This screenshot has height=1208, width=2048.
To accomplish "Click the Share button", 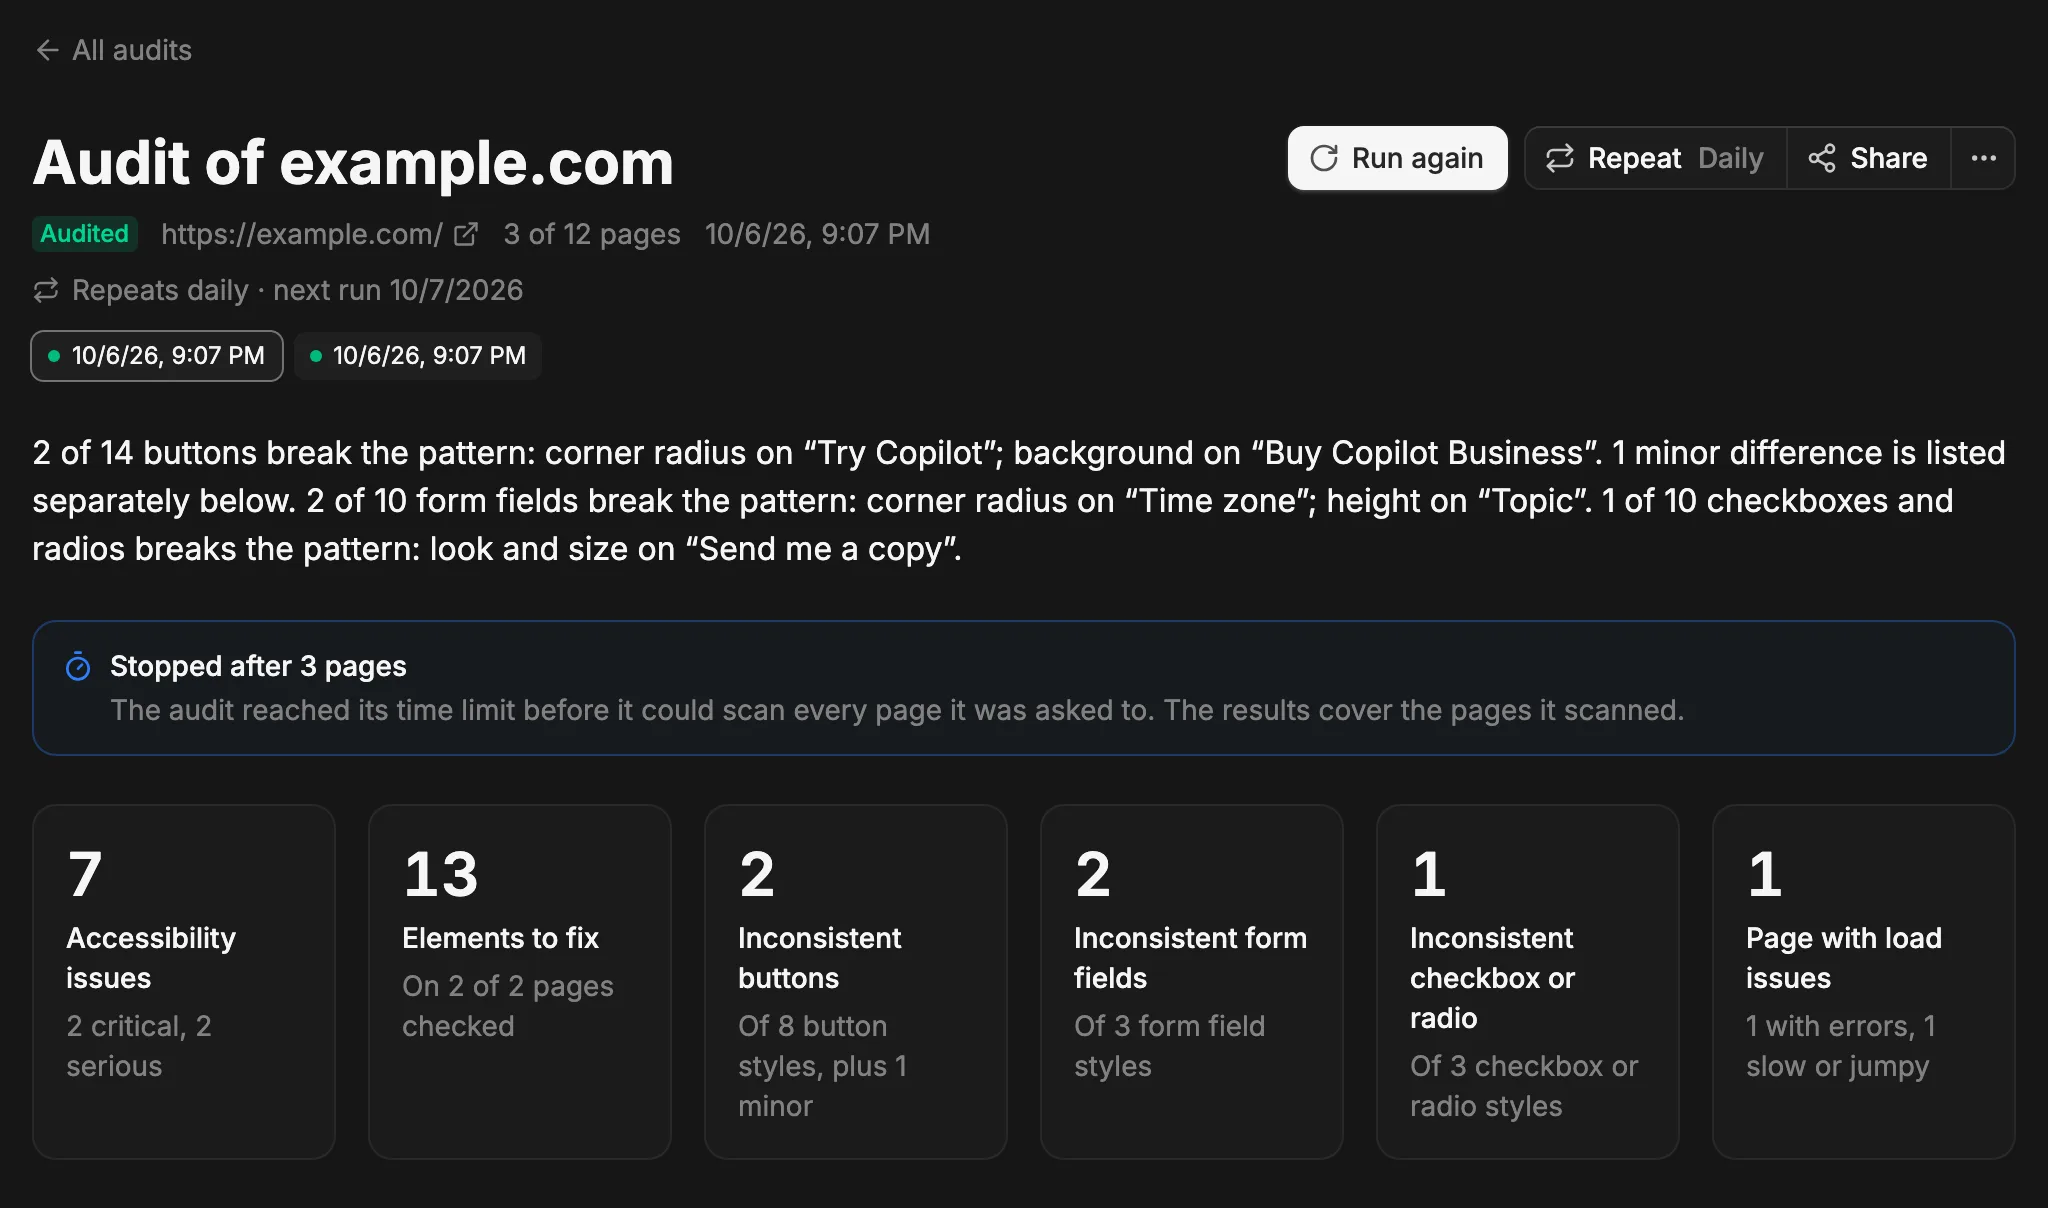I will pos(1868,158).
